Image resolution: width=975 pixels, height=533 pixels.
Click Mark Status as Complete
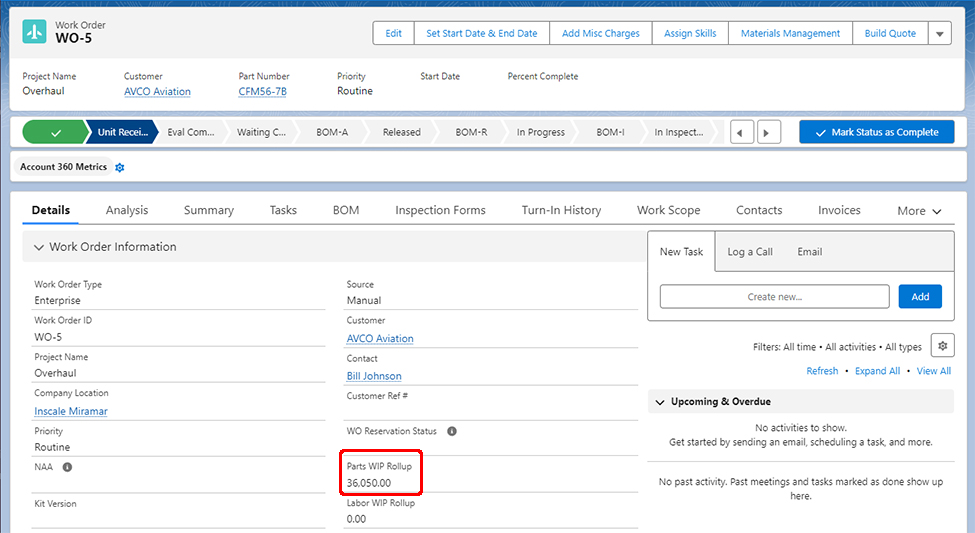click(x=877, y=132)
